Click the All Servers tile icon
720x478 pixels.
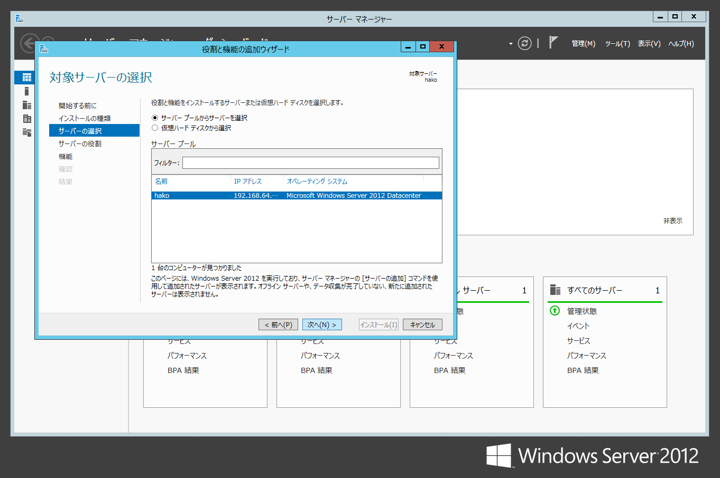[555, 290]
